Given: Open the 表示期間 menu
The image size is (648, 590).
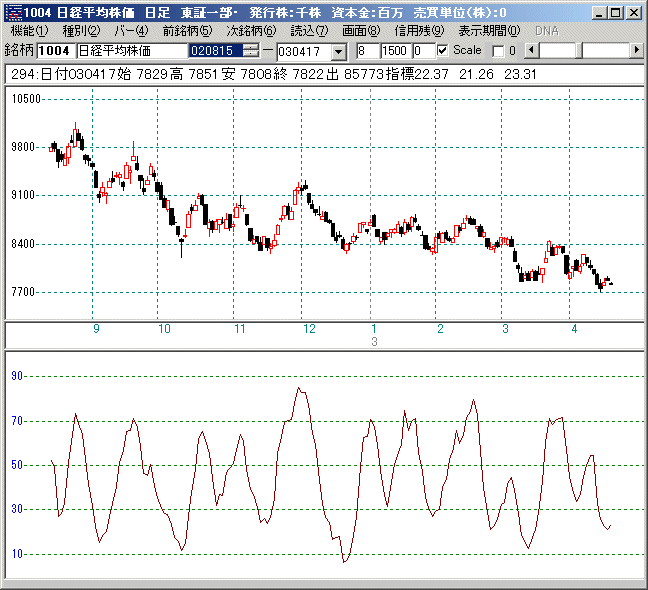Looking at the screenshot, I should click(489, 31).
